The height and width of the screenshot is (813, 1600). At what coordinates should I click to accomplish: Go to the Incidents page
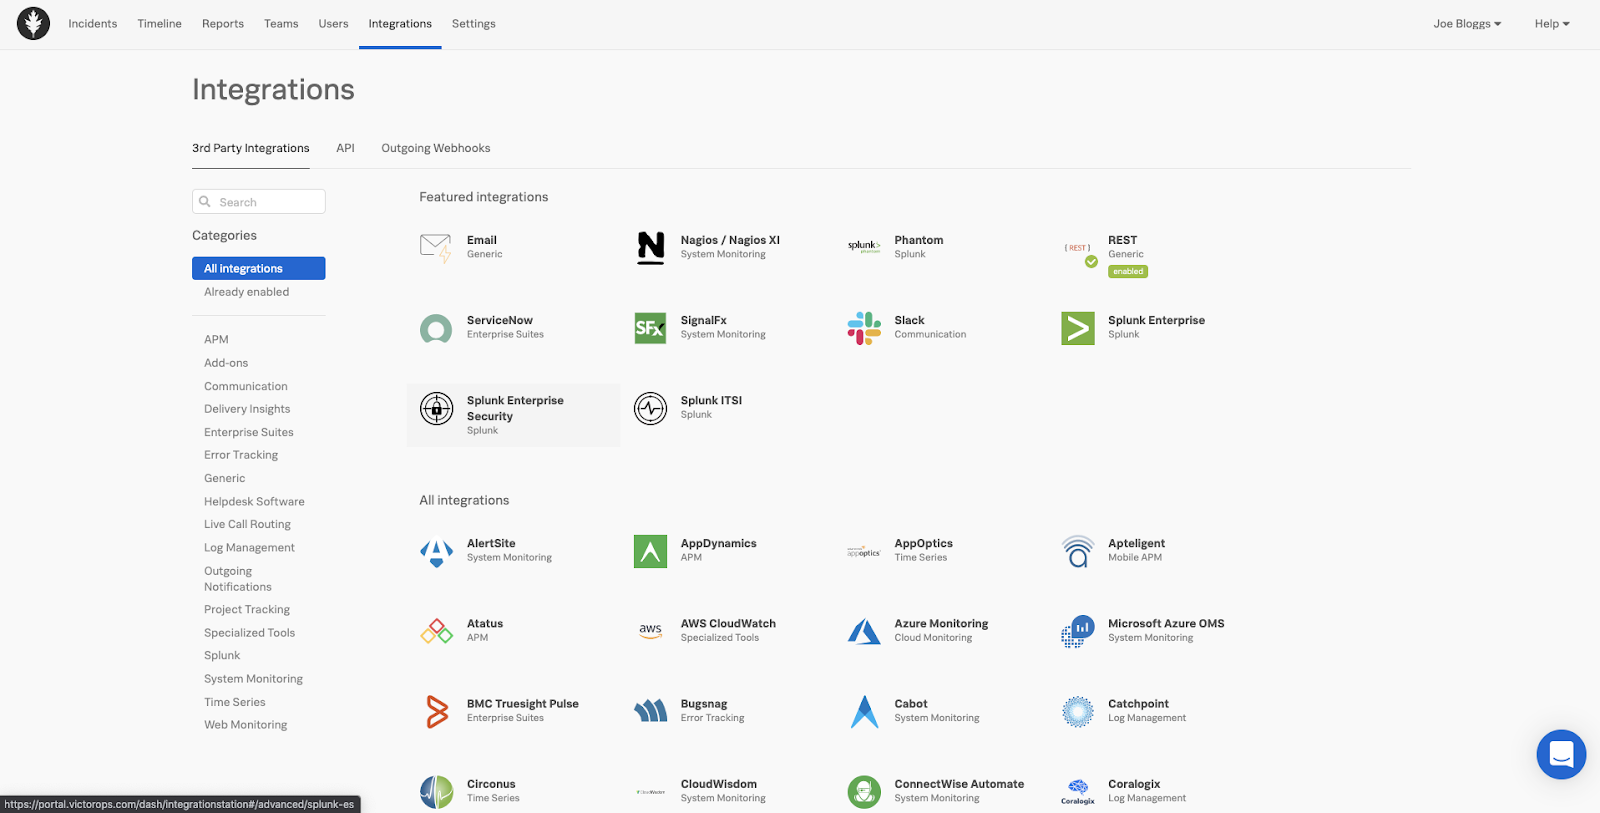point(93,24)
